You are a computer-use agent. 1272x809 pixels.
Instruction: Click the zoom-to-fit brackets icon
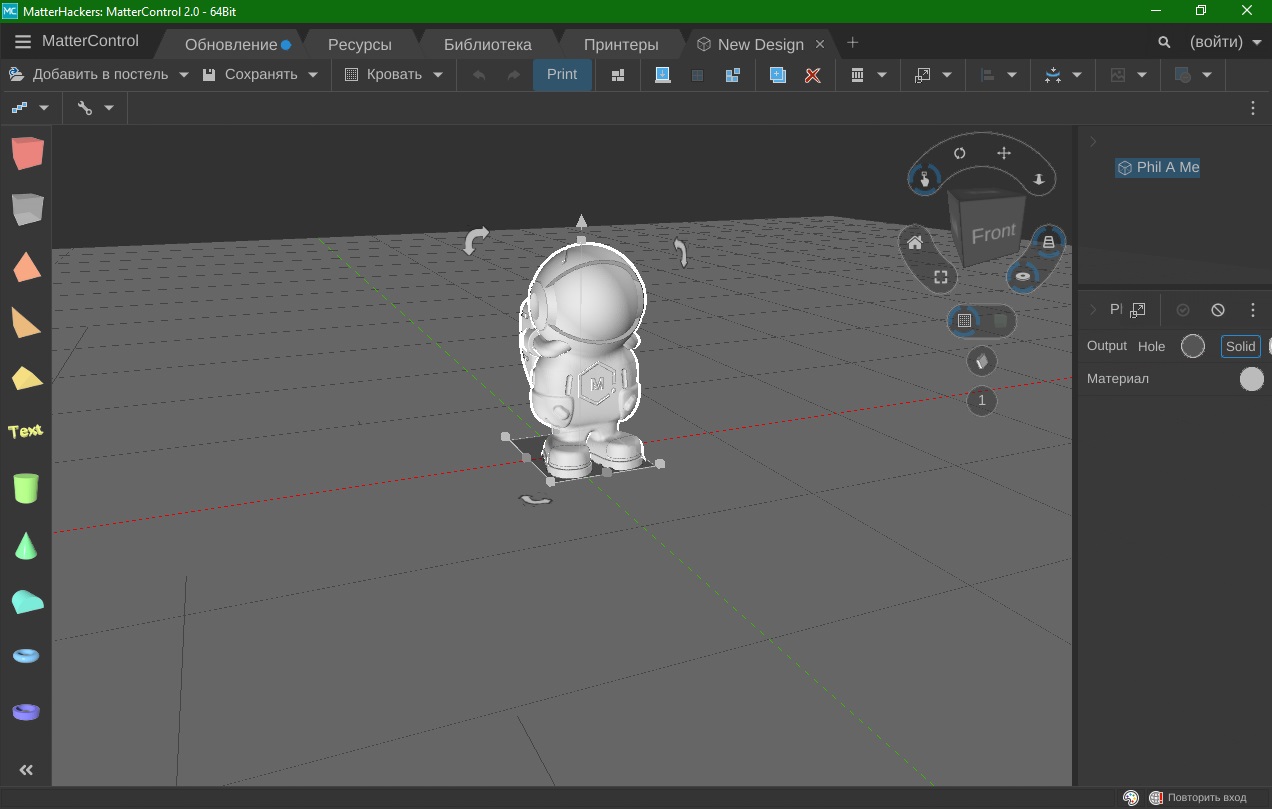tap(941, 277)
